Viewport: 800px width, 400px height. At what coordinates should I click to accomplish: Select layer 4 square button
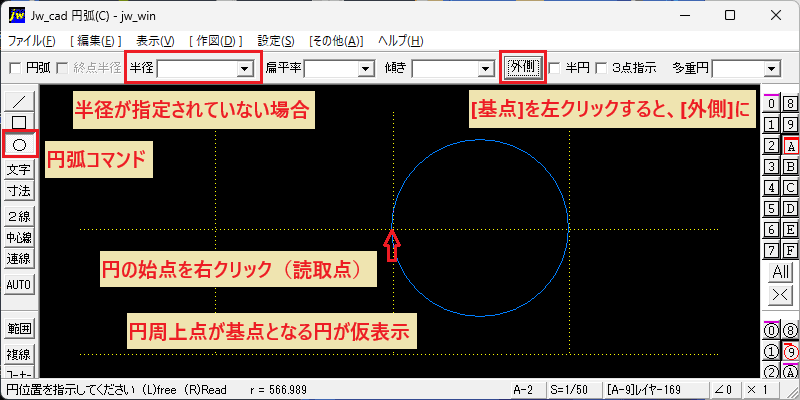771,188
